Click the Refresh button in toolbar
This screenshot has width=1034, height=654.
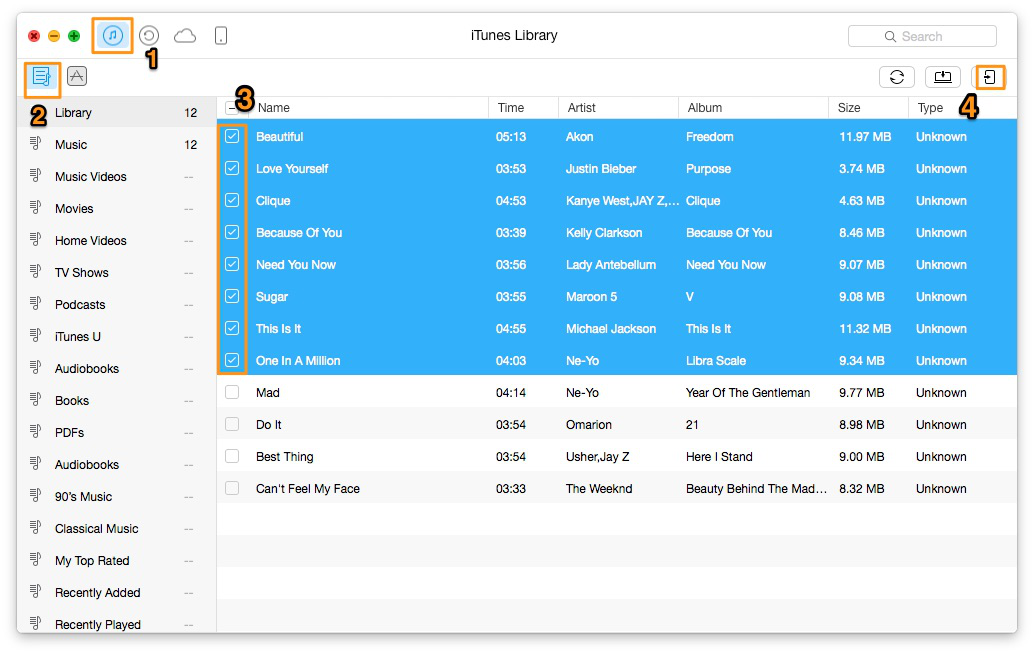[897, 77]
